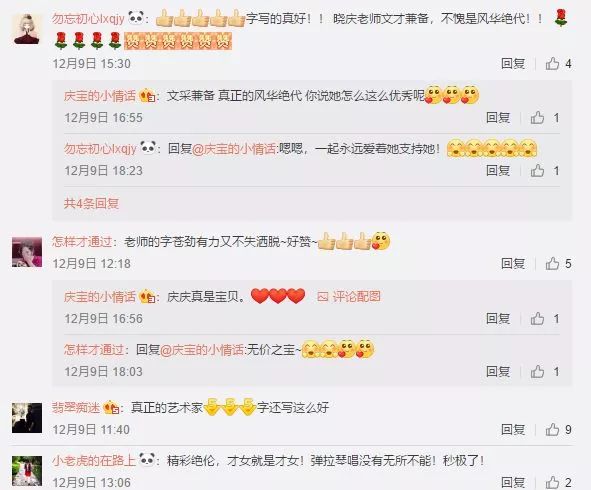
Task: Like 怎样才通过's comment with 5 likes
Action: pos(552,263)
